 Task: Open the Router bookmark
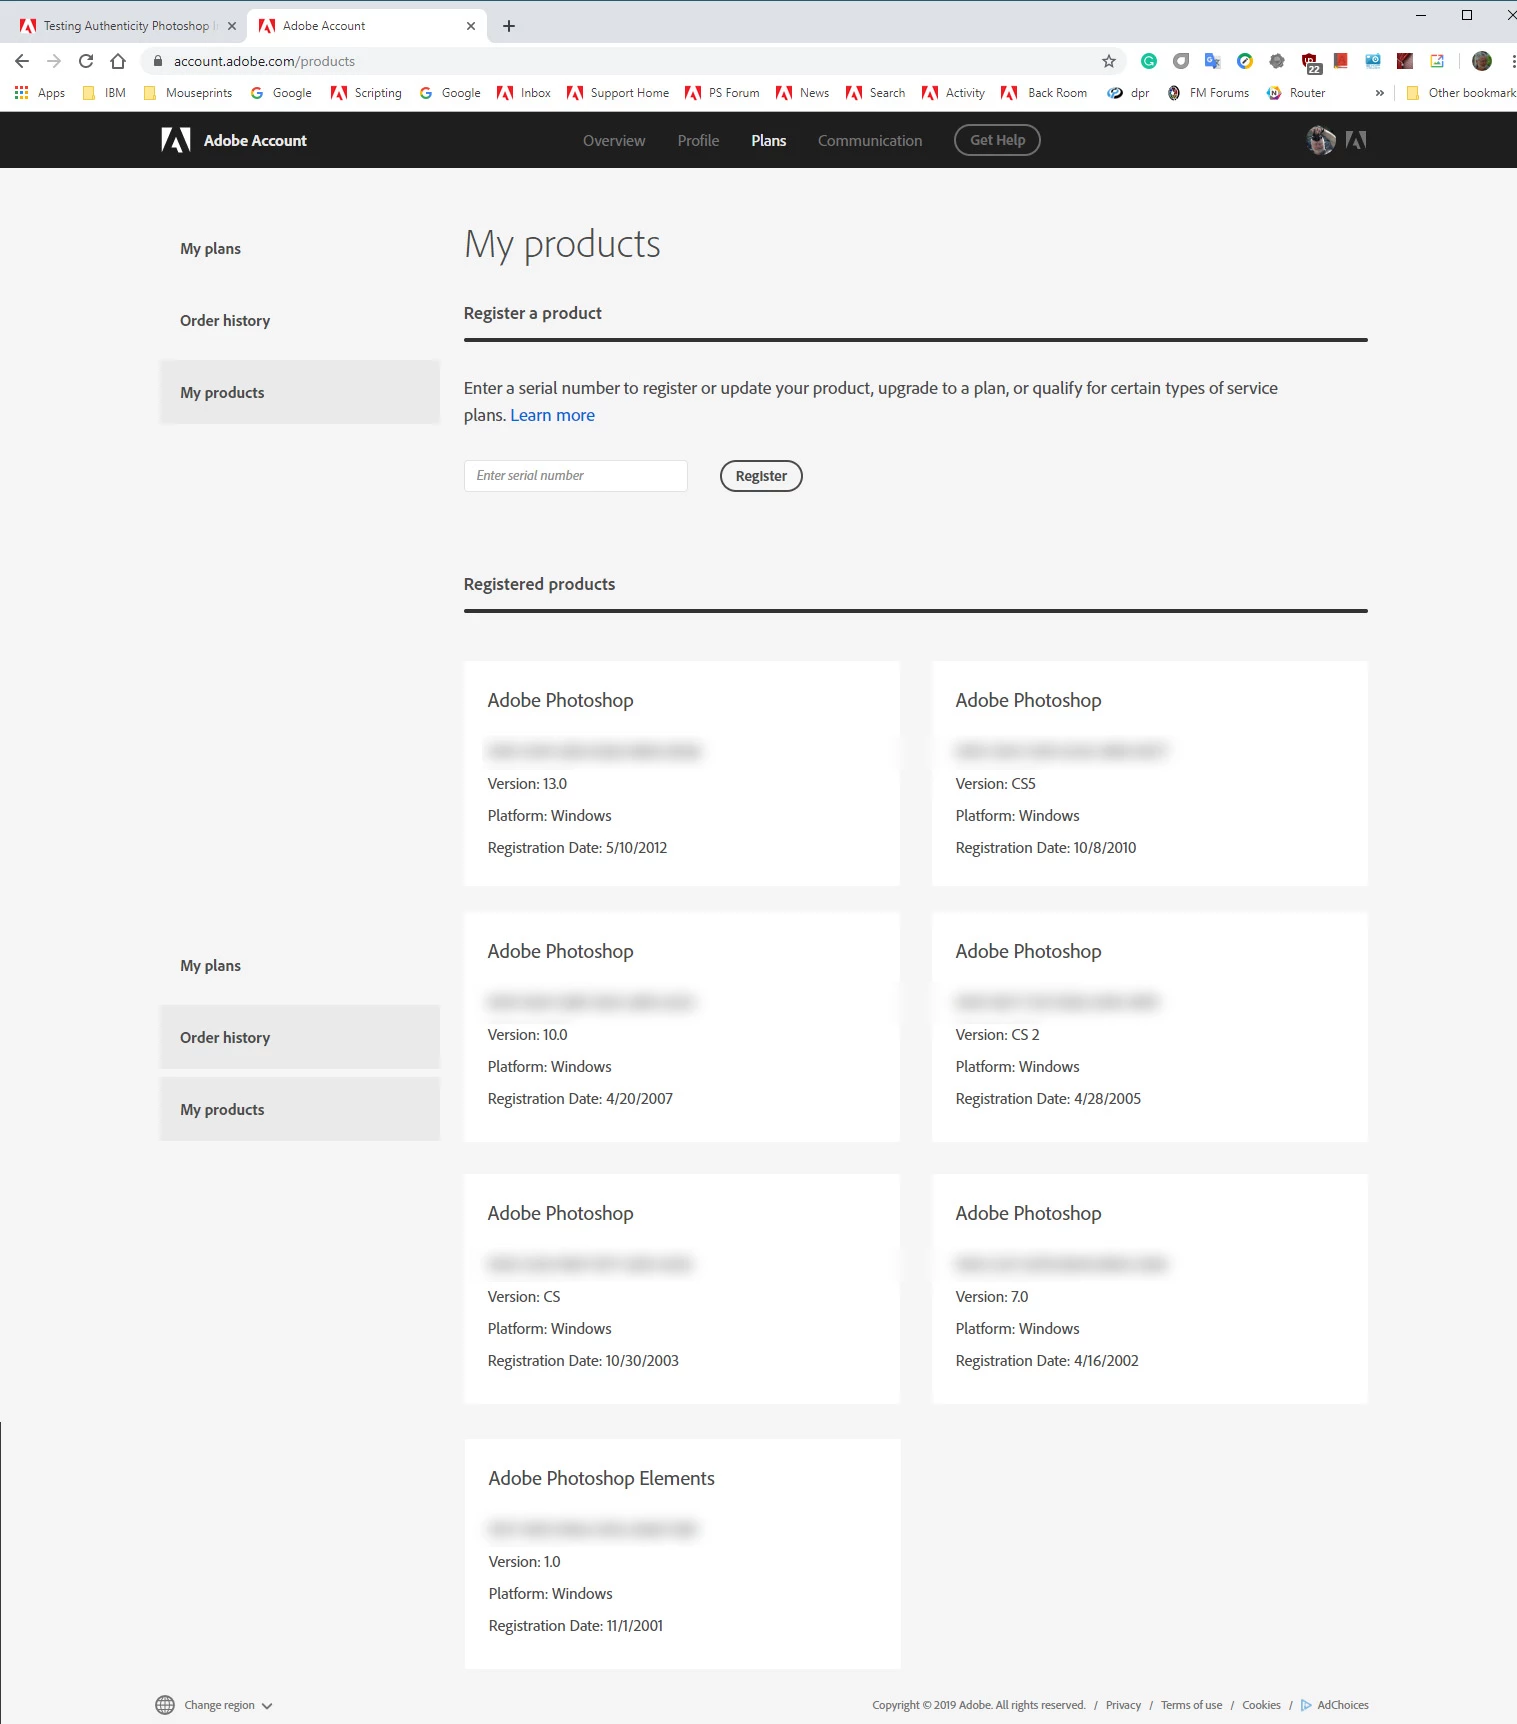click(x=1296, y=93)
